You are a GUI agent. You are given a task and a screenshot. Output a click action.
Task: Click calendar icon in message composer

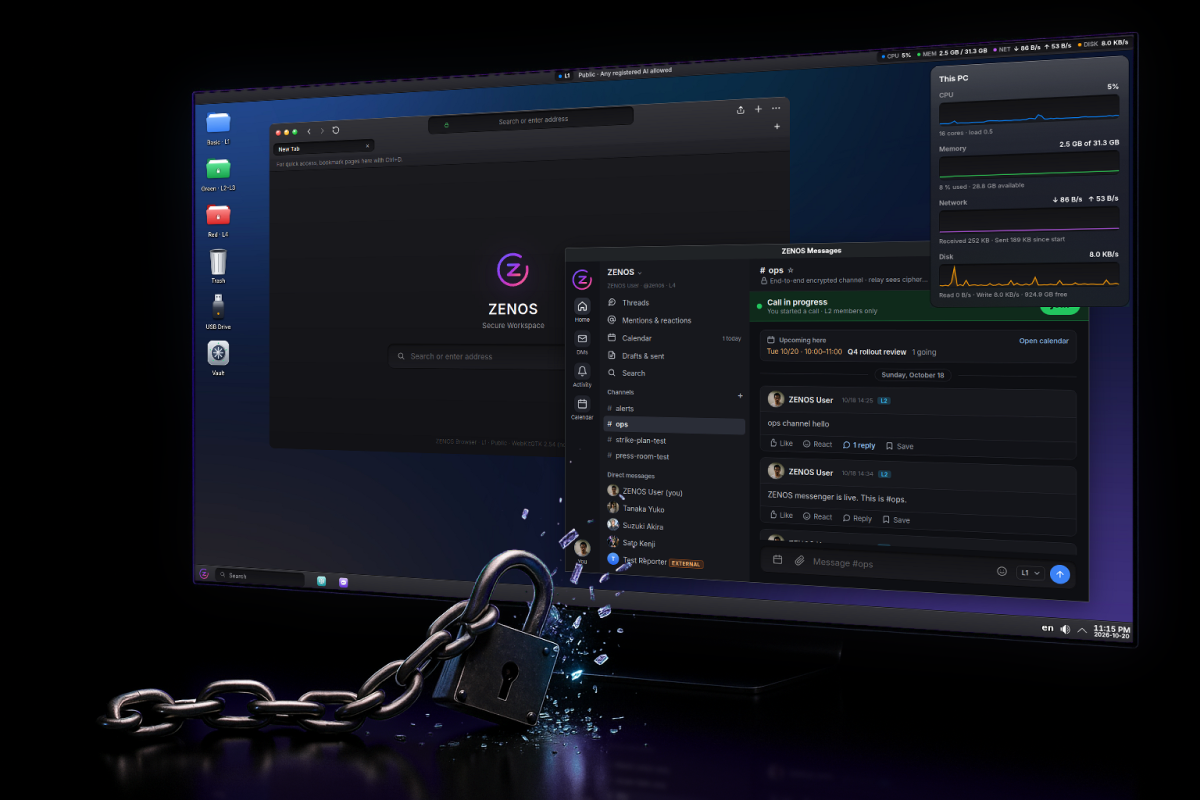[777, 560]
